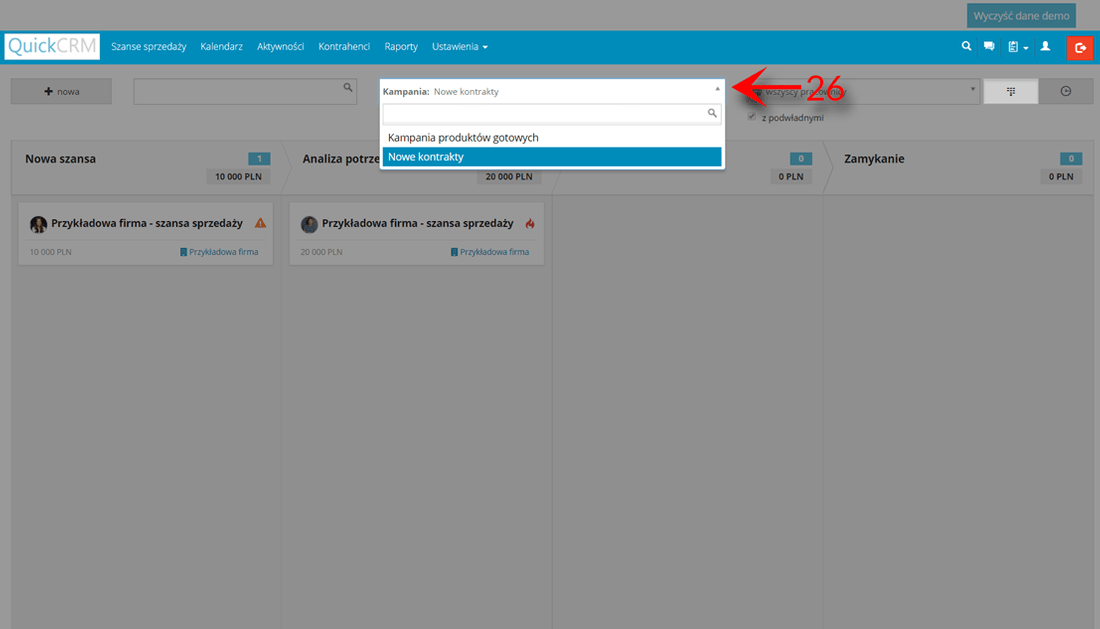Open the Kalendarz menu item
The image size is (1100, 629).
click(x=221, y=46)
